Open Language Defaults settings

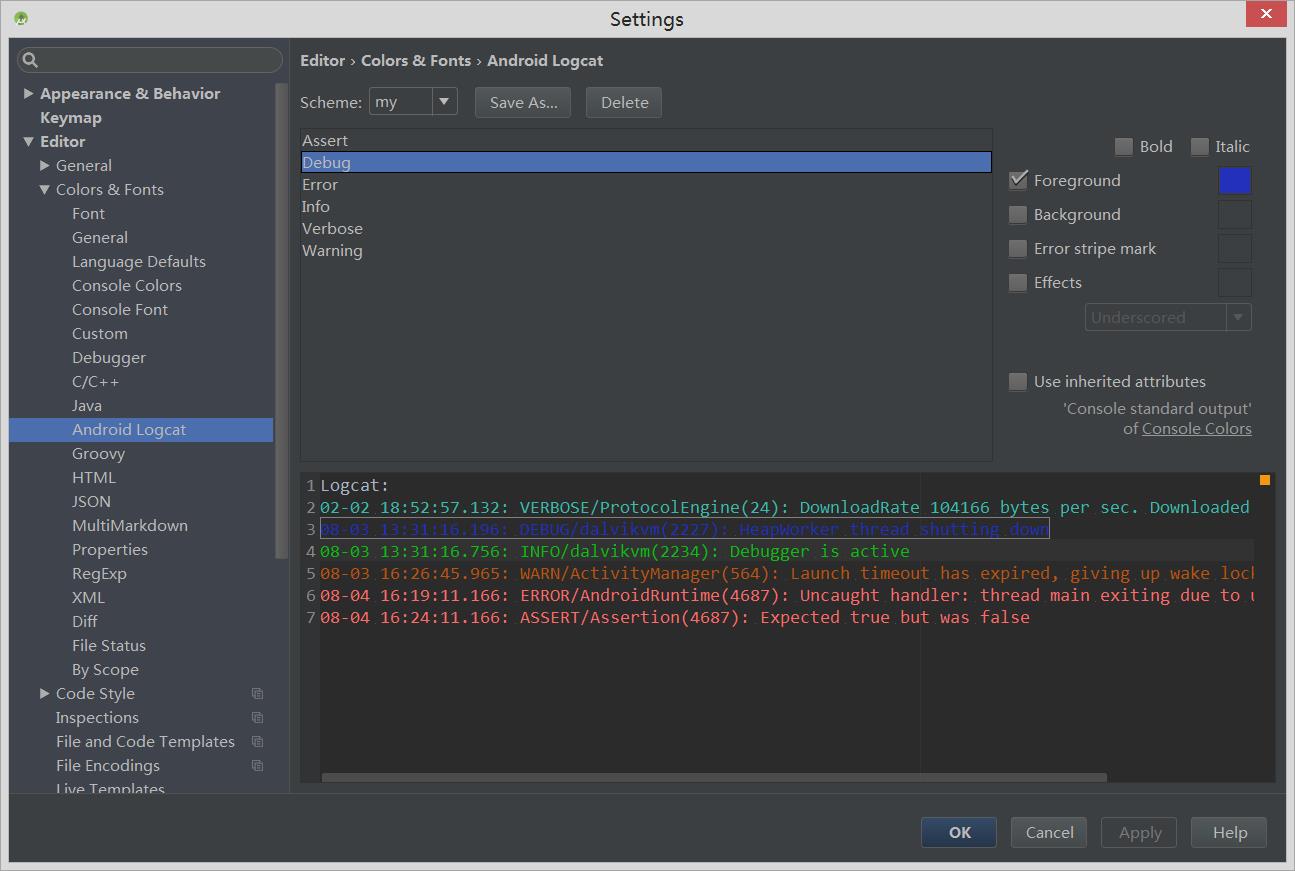tap(139, 261)
